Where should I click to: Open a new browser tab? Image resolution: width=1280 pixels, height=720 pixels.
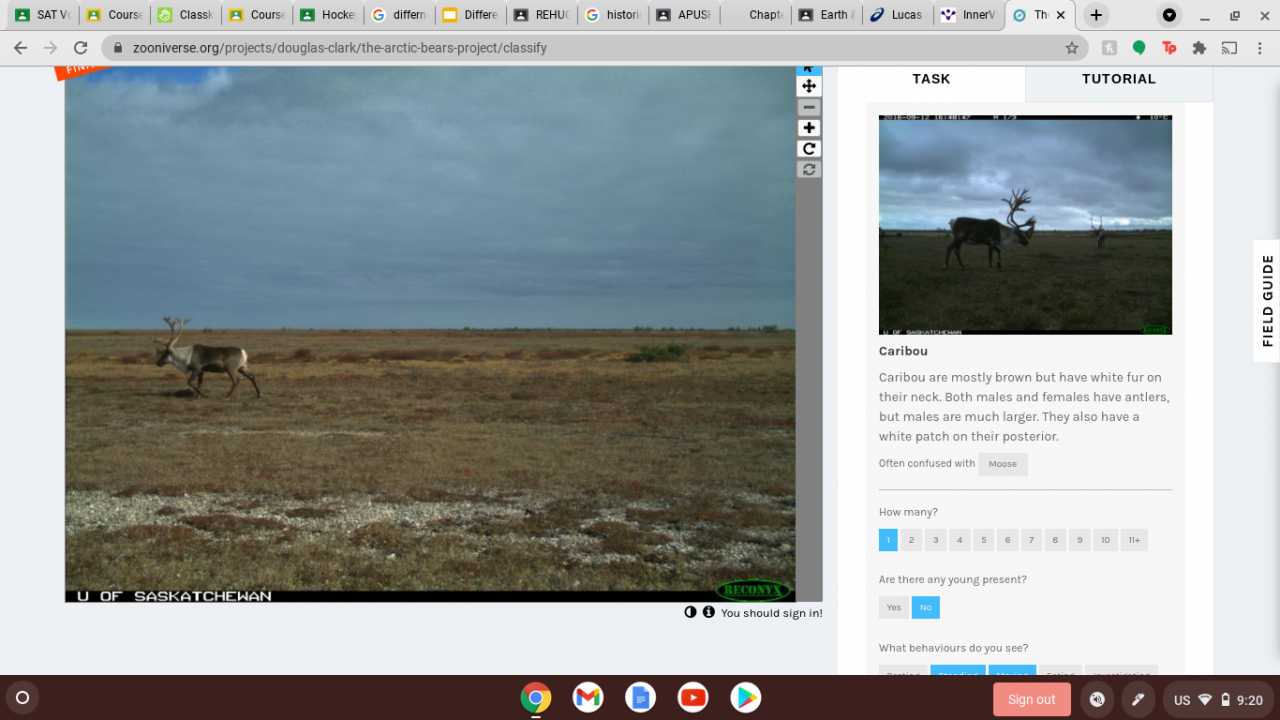(1096, 15)
